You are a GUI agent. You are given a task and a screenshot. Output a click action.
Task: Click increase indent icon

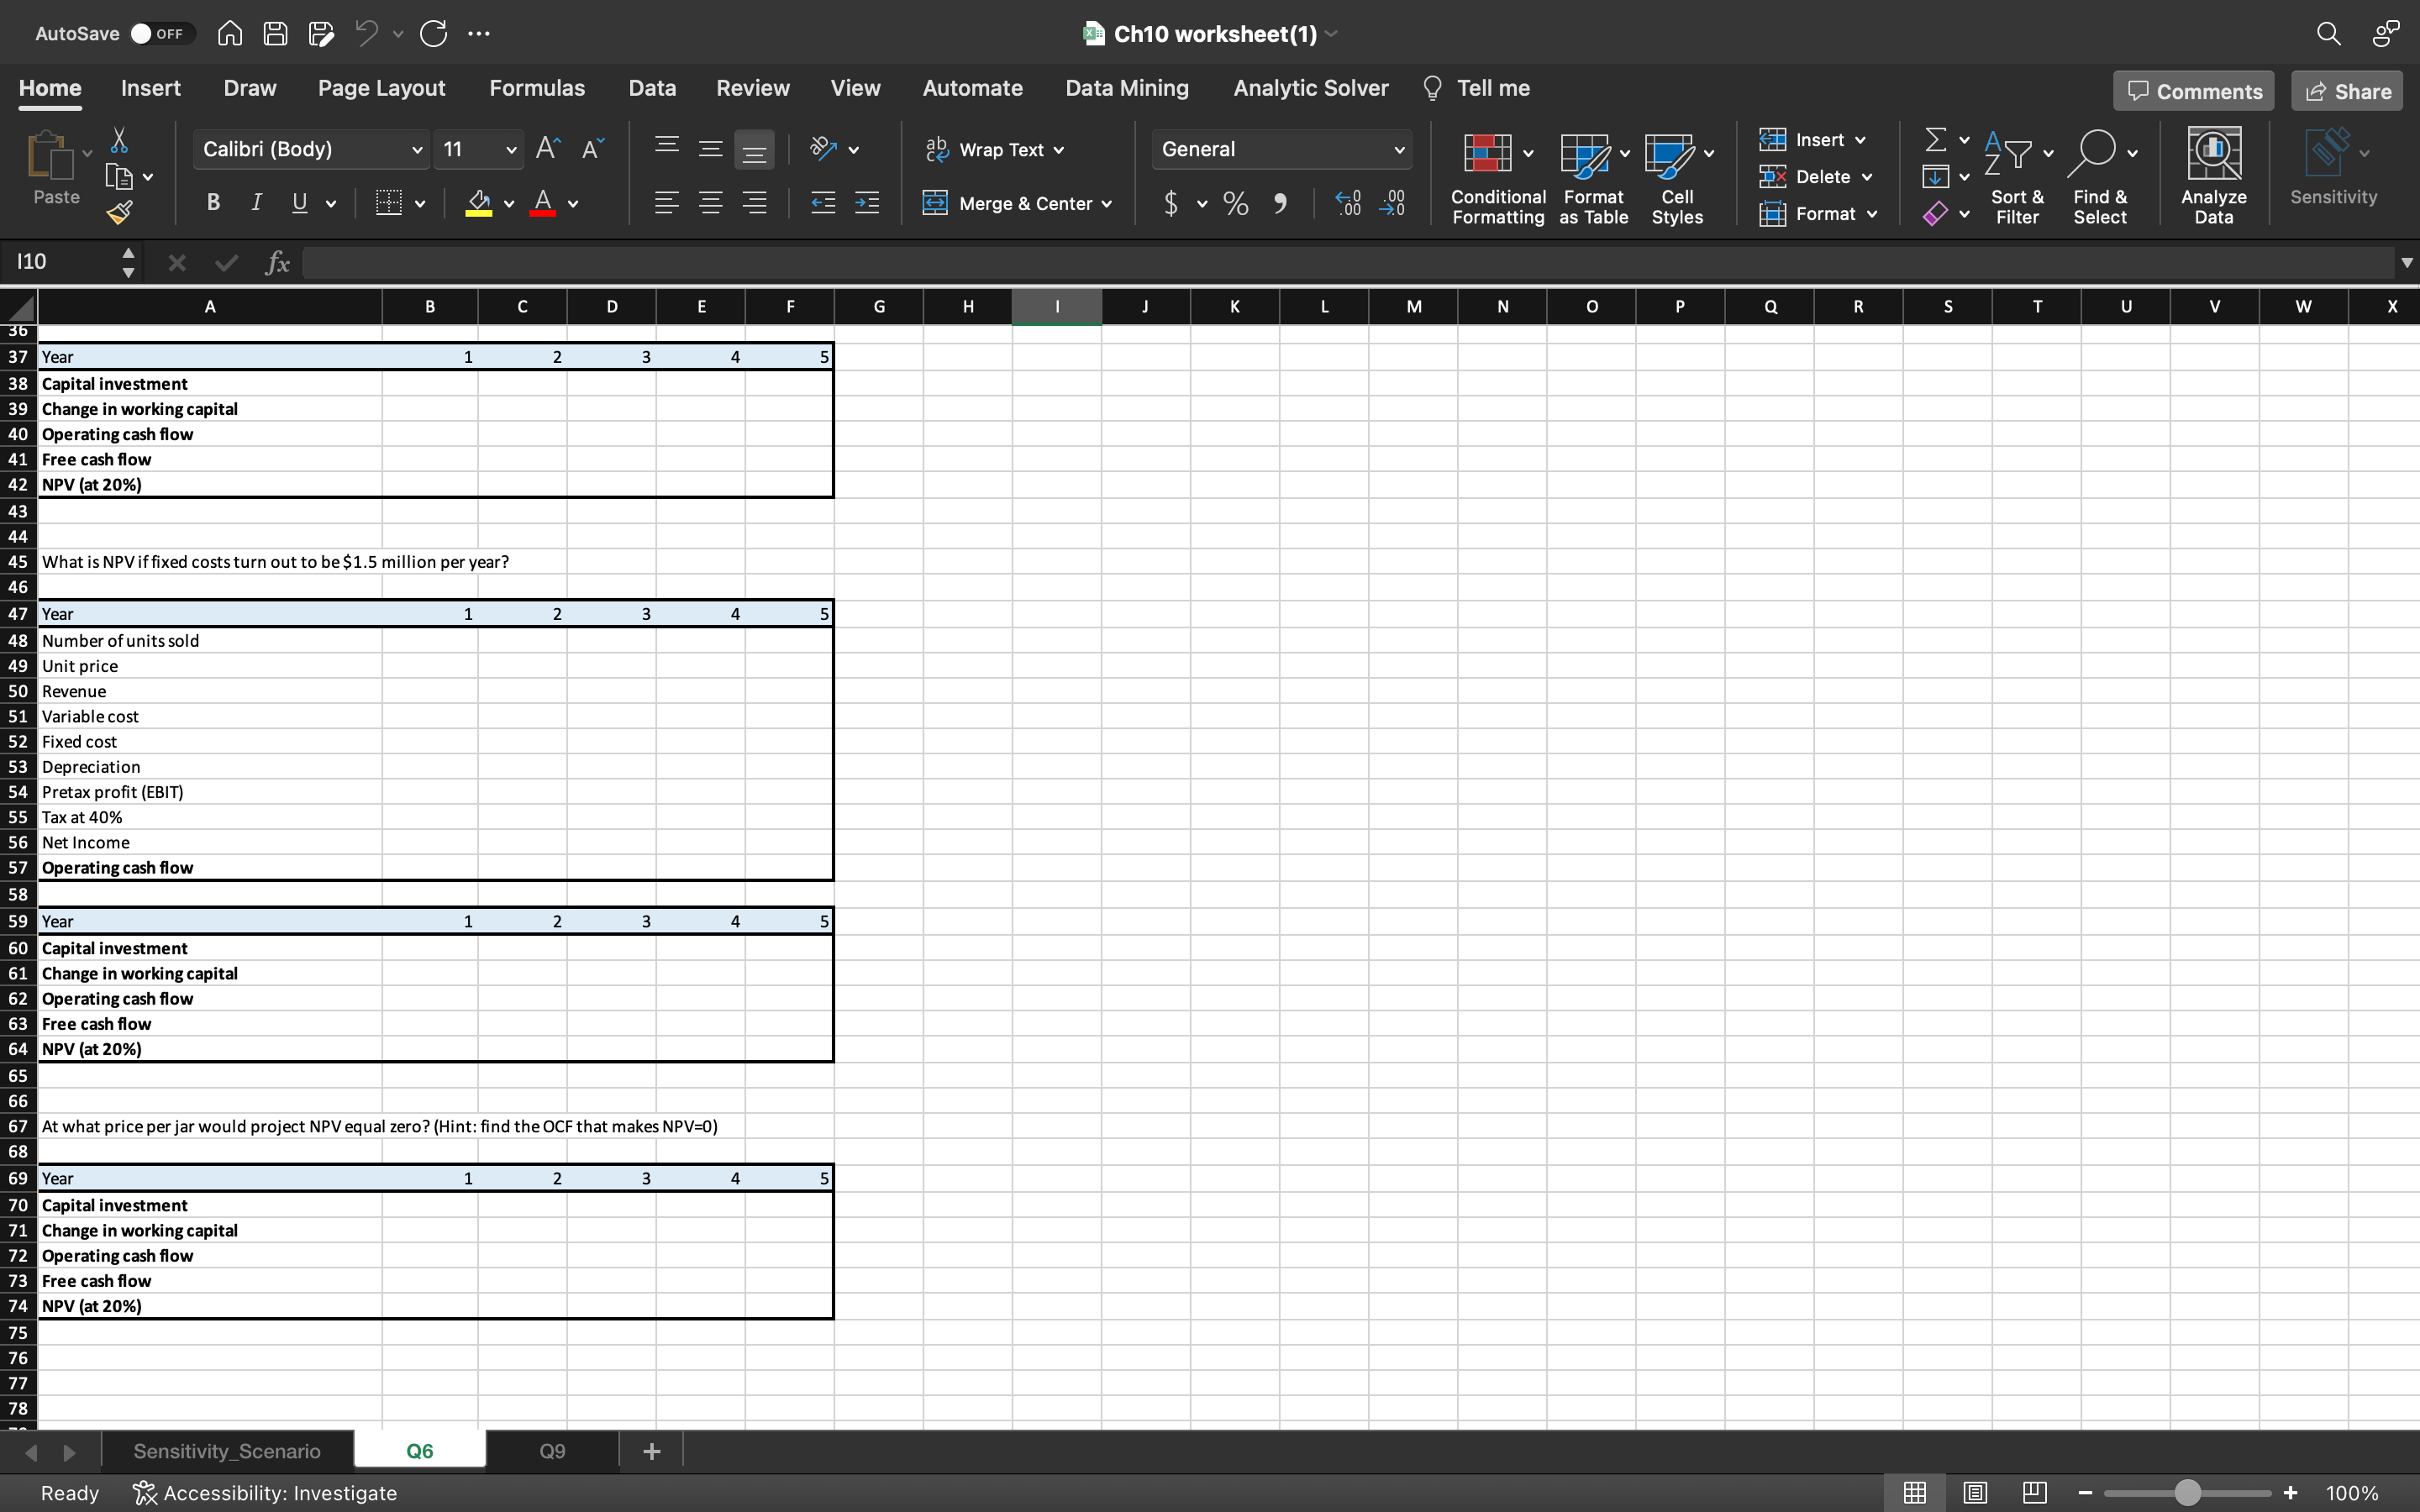(867, 203)
